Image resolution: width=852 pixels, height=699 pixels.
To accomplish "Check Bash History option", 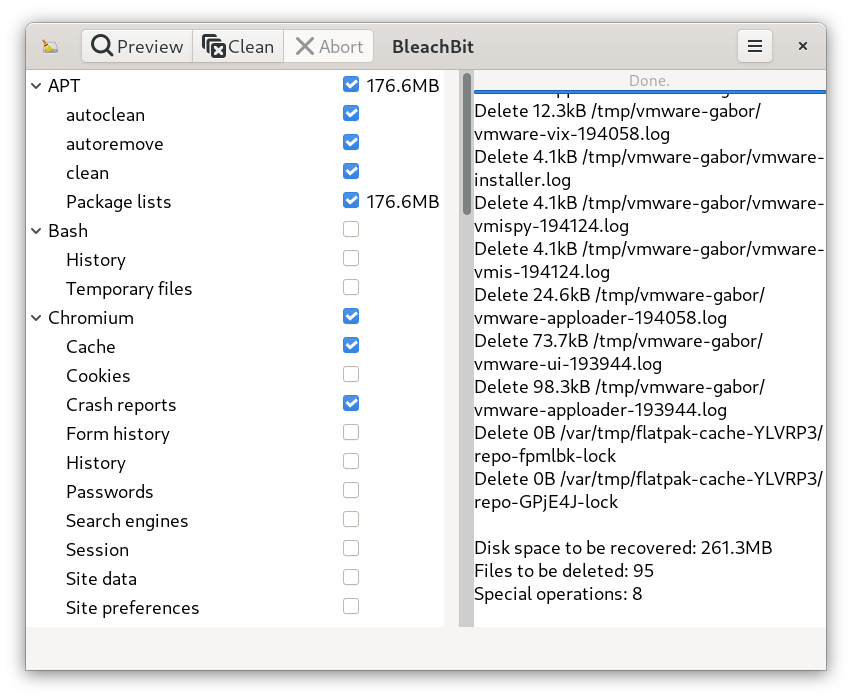I will tap(351, 258).
